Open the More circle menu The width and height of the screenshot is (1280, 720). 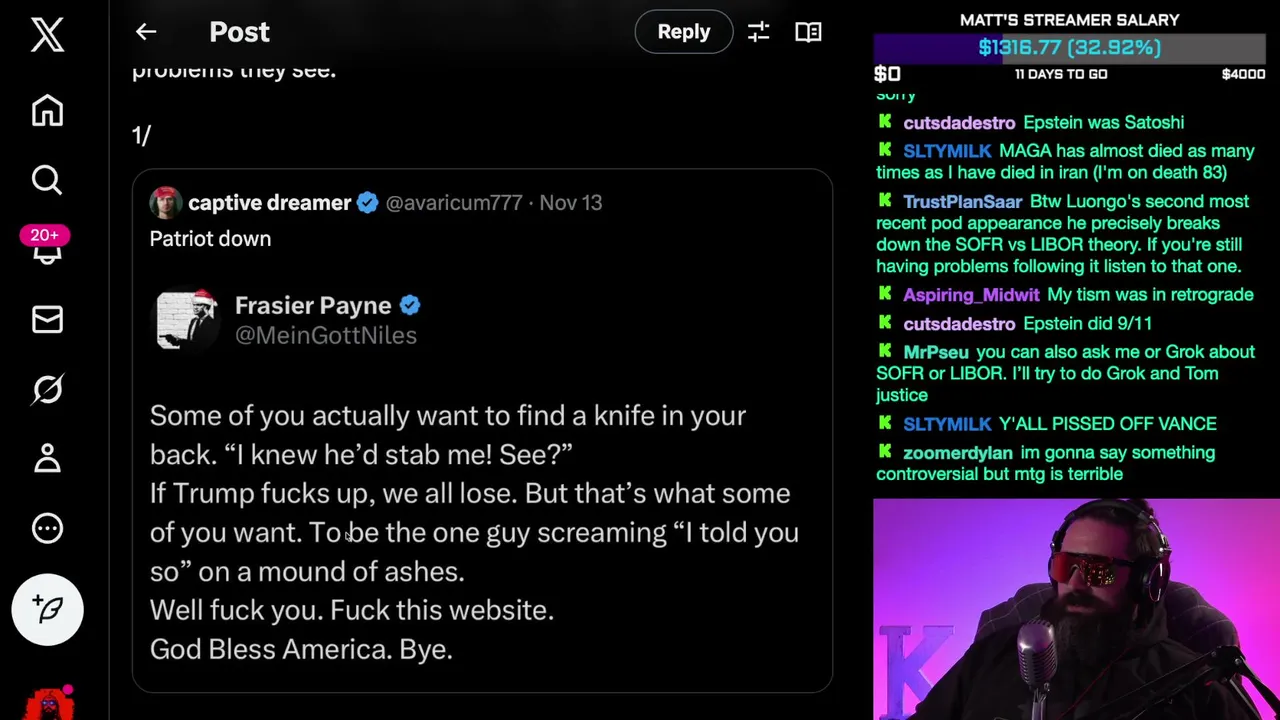47,528
